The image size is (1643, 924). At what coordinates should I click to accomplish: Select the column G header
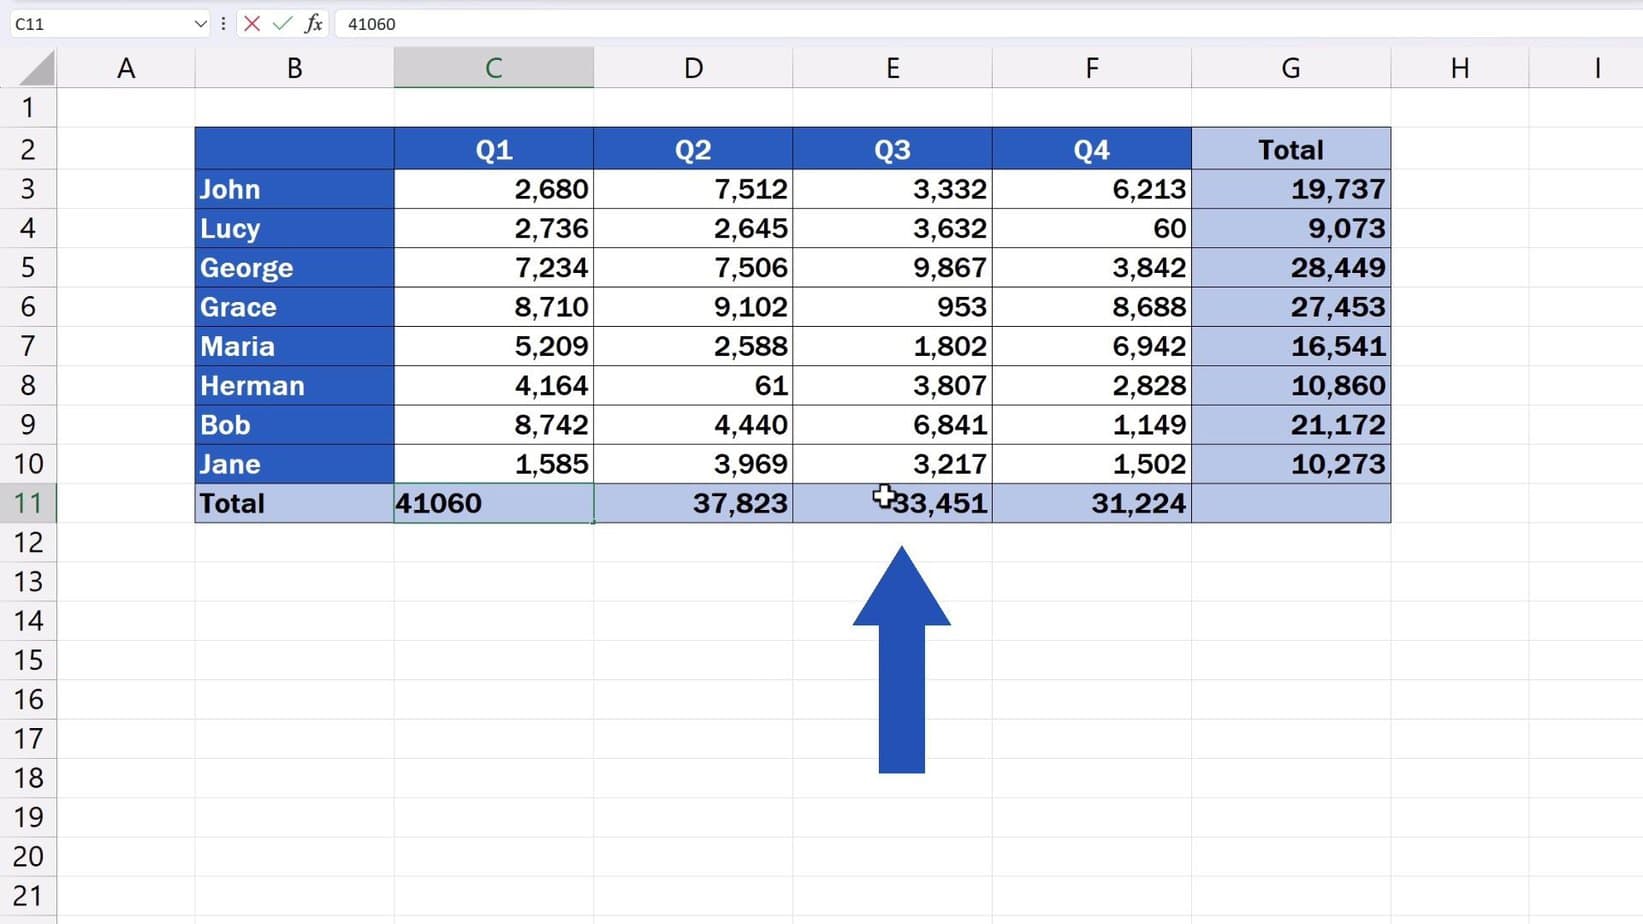(x=1290, y=67)
